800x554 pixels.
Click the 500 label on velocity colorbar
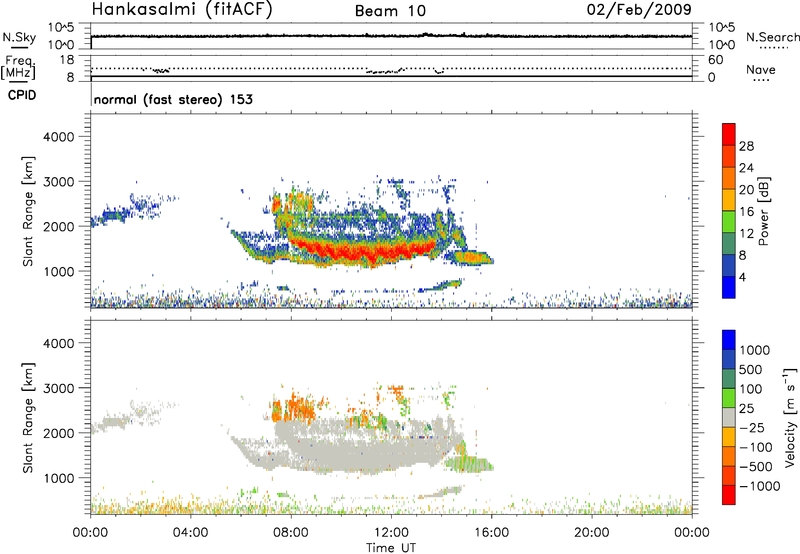751,370
